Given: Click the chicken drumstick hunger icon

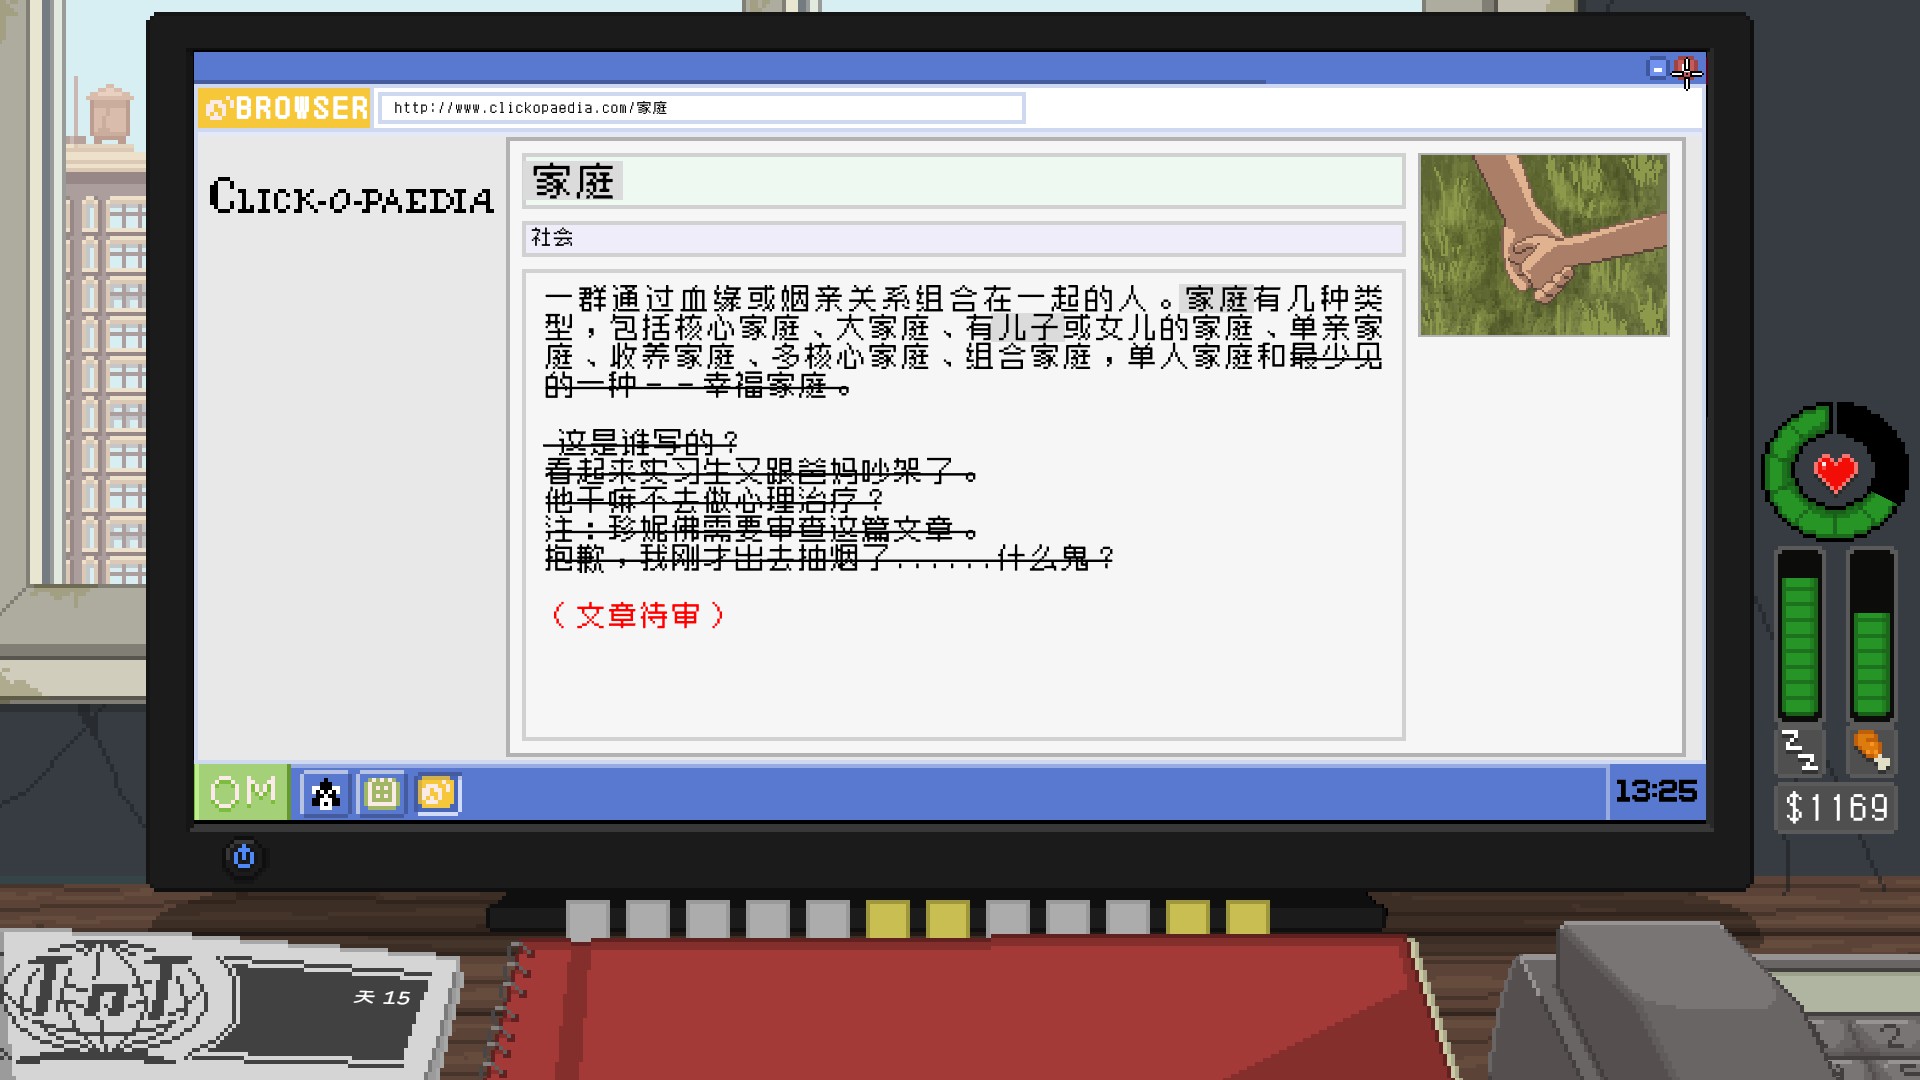Looking at the screenshot, I should pyautogui.click(x=1870, y=750).
